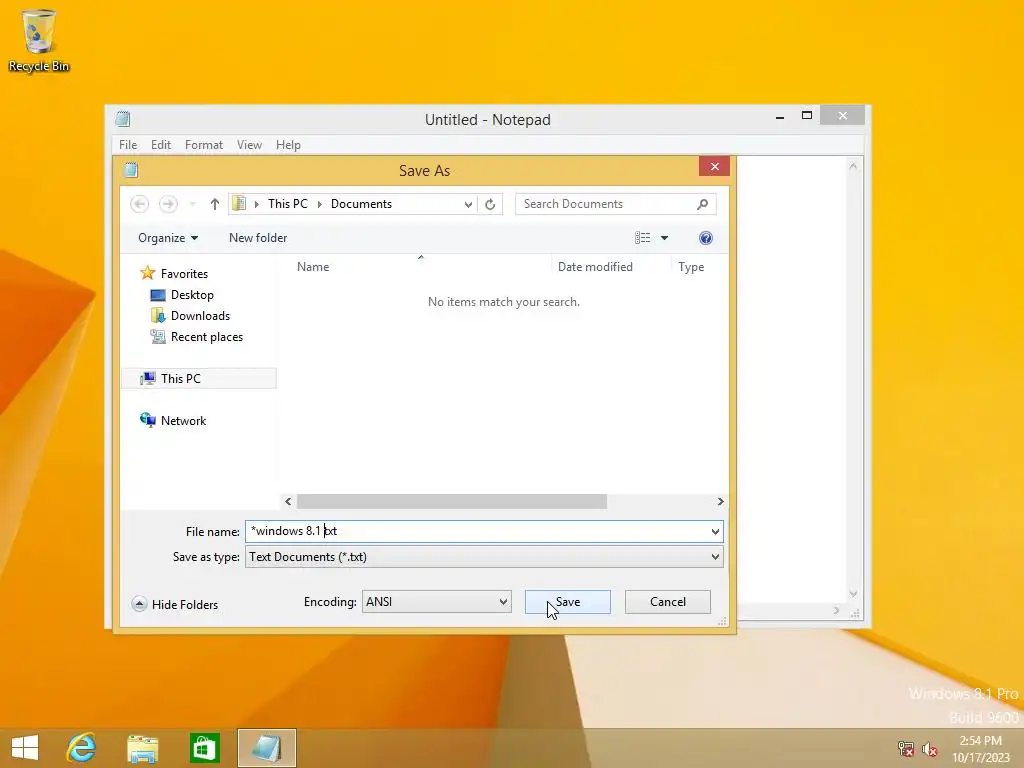Open previous locations dropdown in address bar
1024x768 pixels.
click(x=468, y=204)
